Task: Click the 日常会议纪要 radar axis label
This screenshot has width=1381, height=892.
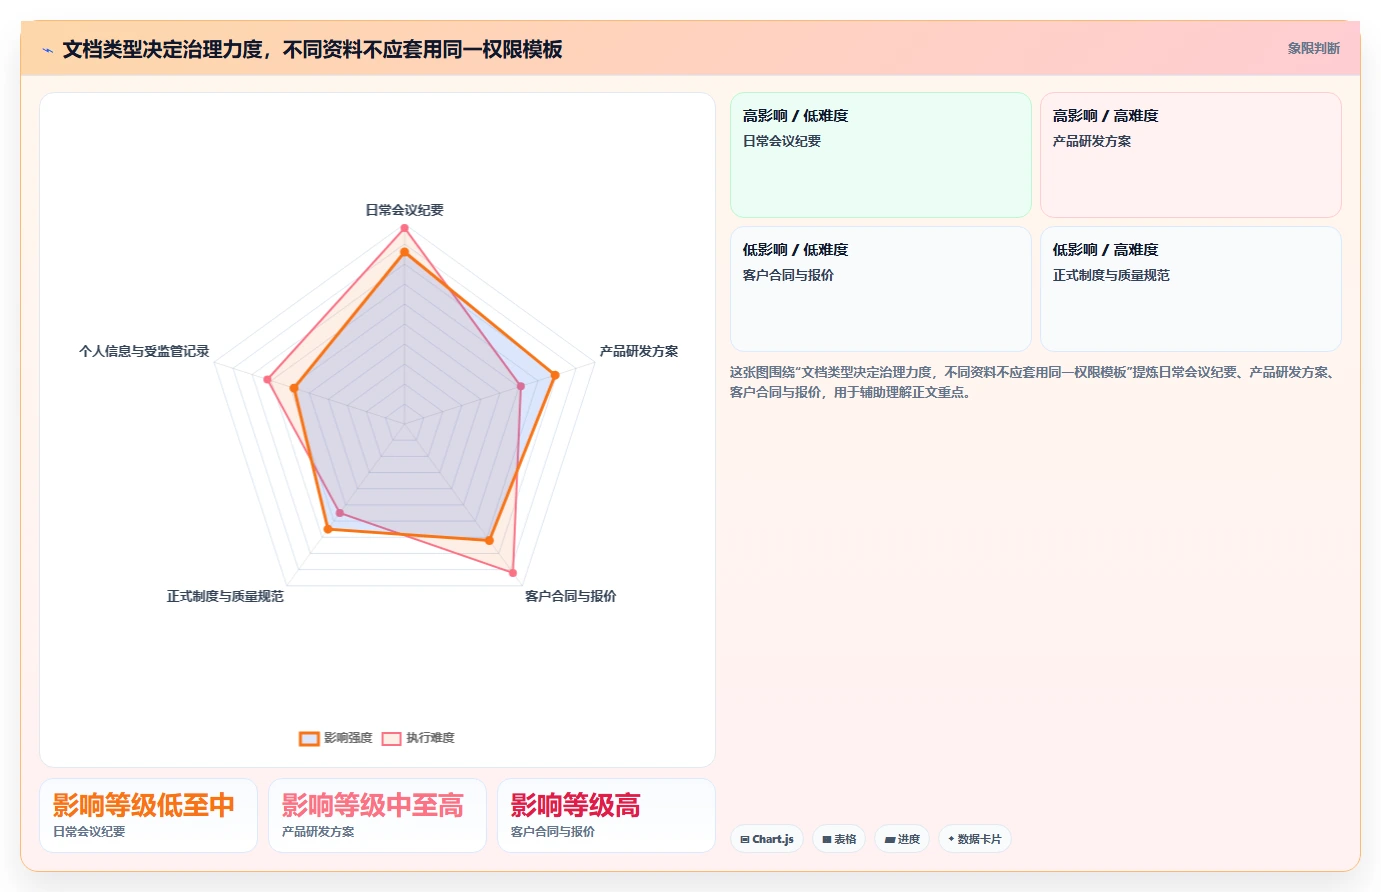Action: 404,210
